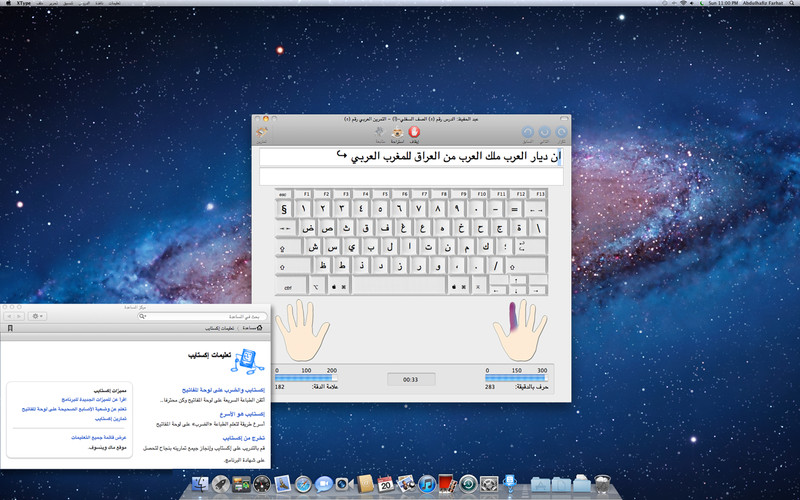Click the 00:33 timer display
The image size is (800, 500).
click(411, 380)
